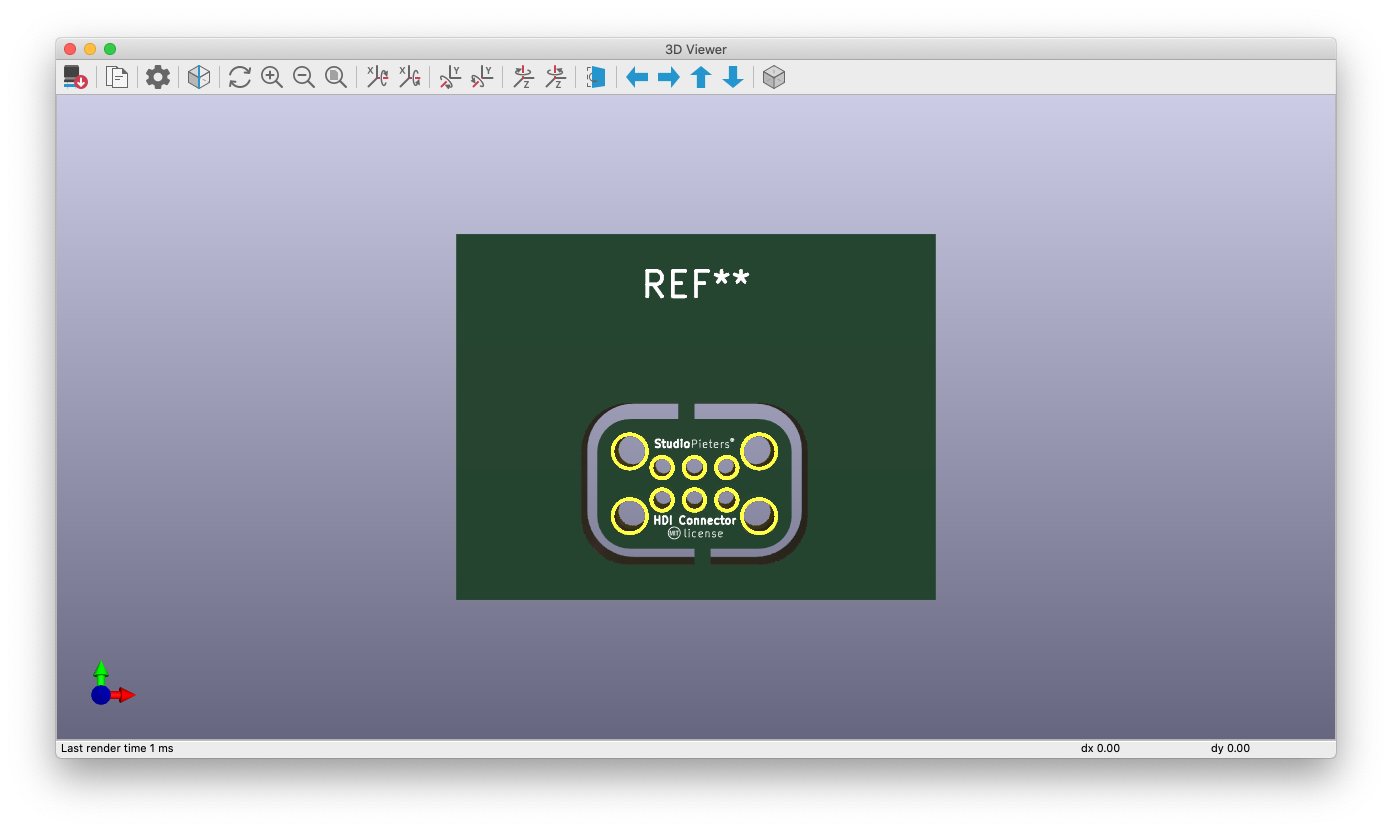The width and height of the screenshot is (1392, 832).
Task: Move board up with blue arrow
Action: point(701,77)
